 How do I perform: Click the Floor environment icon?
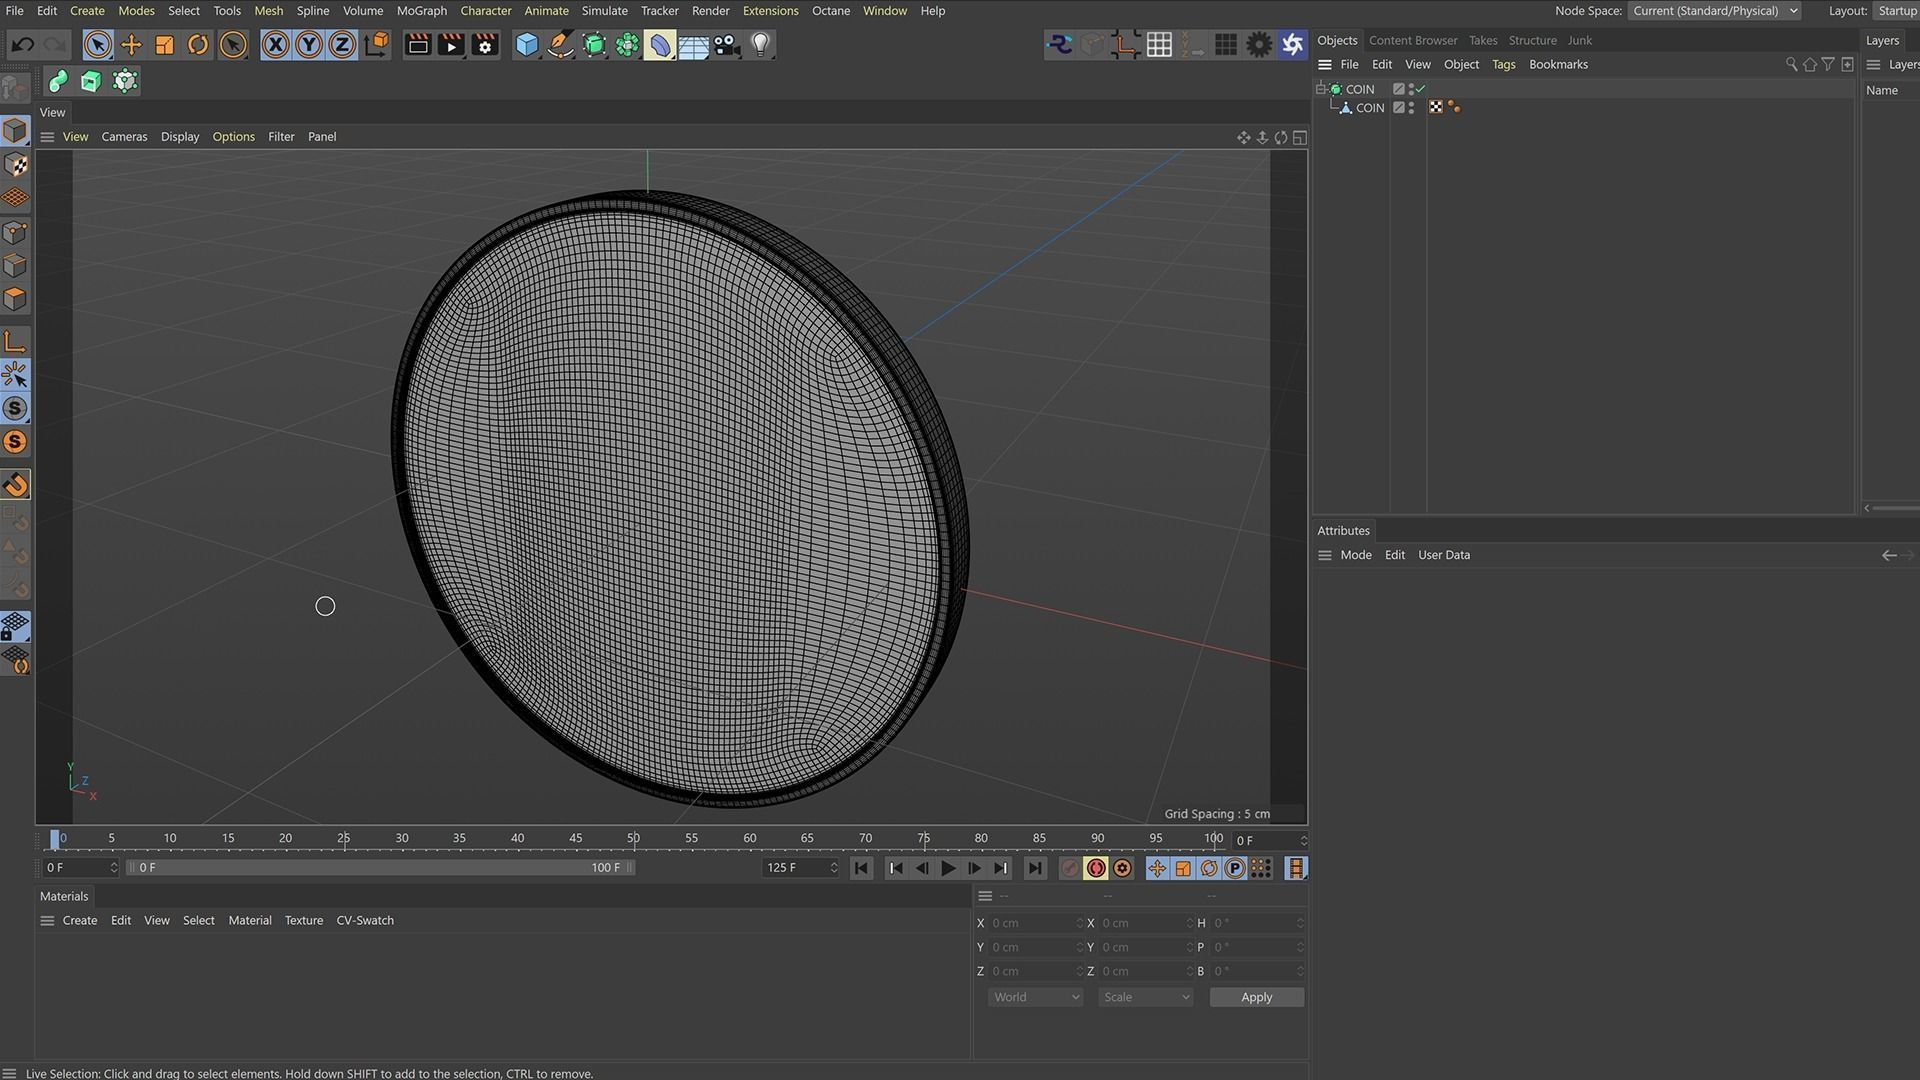(x=693, y=45)
